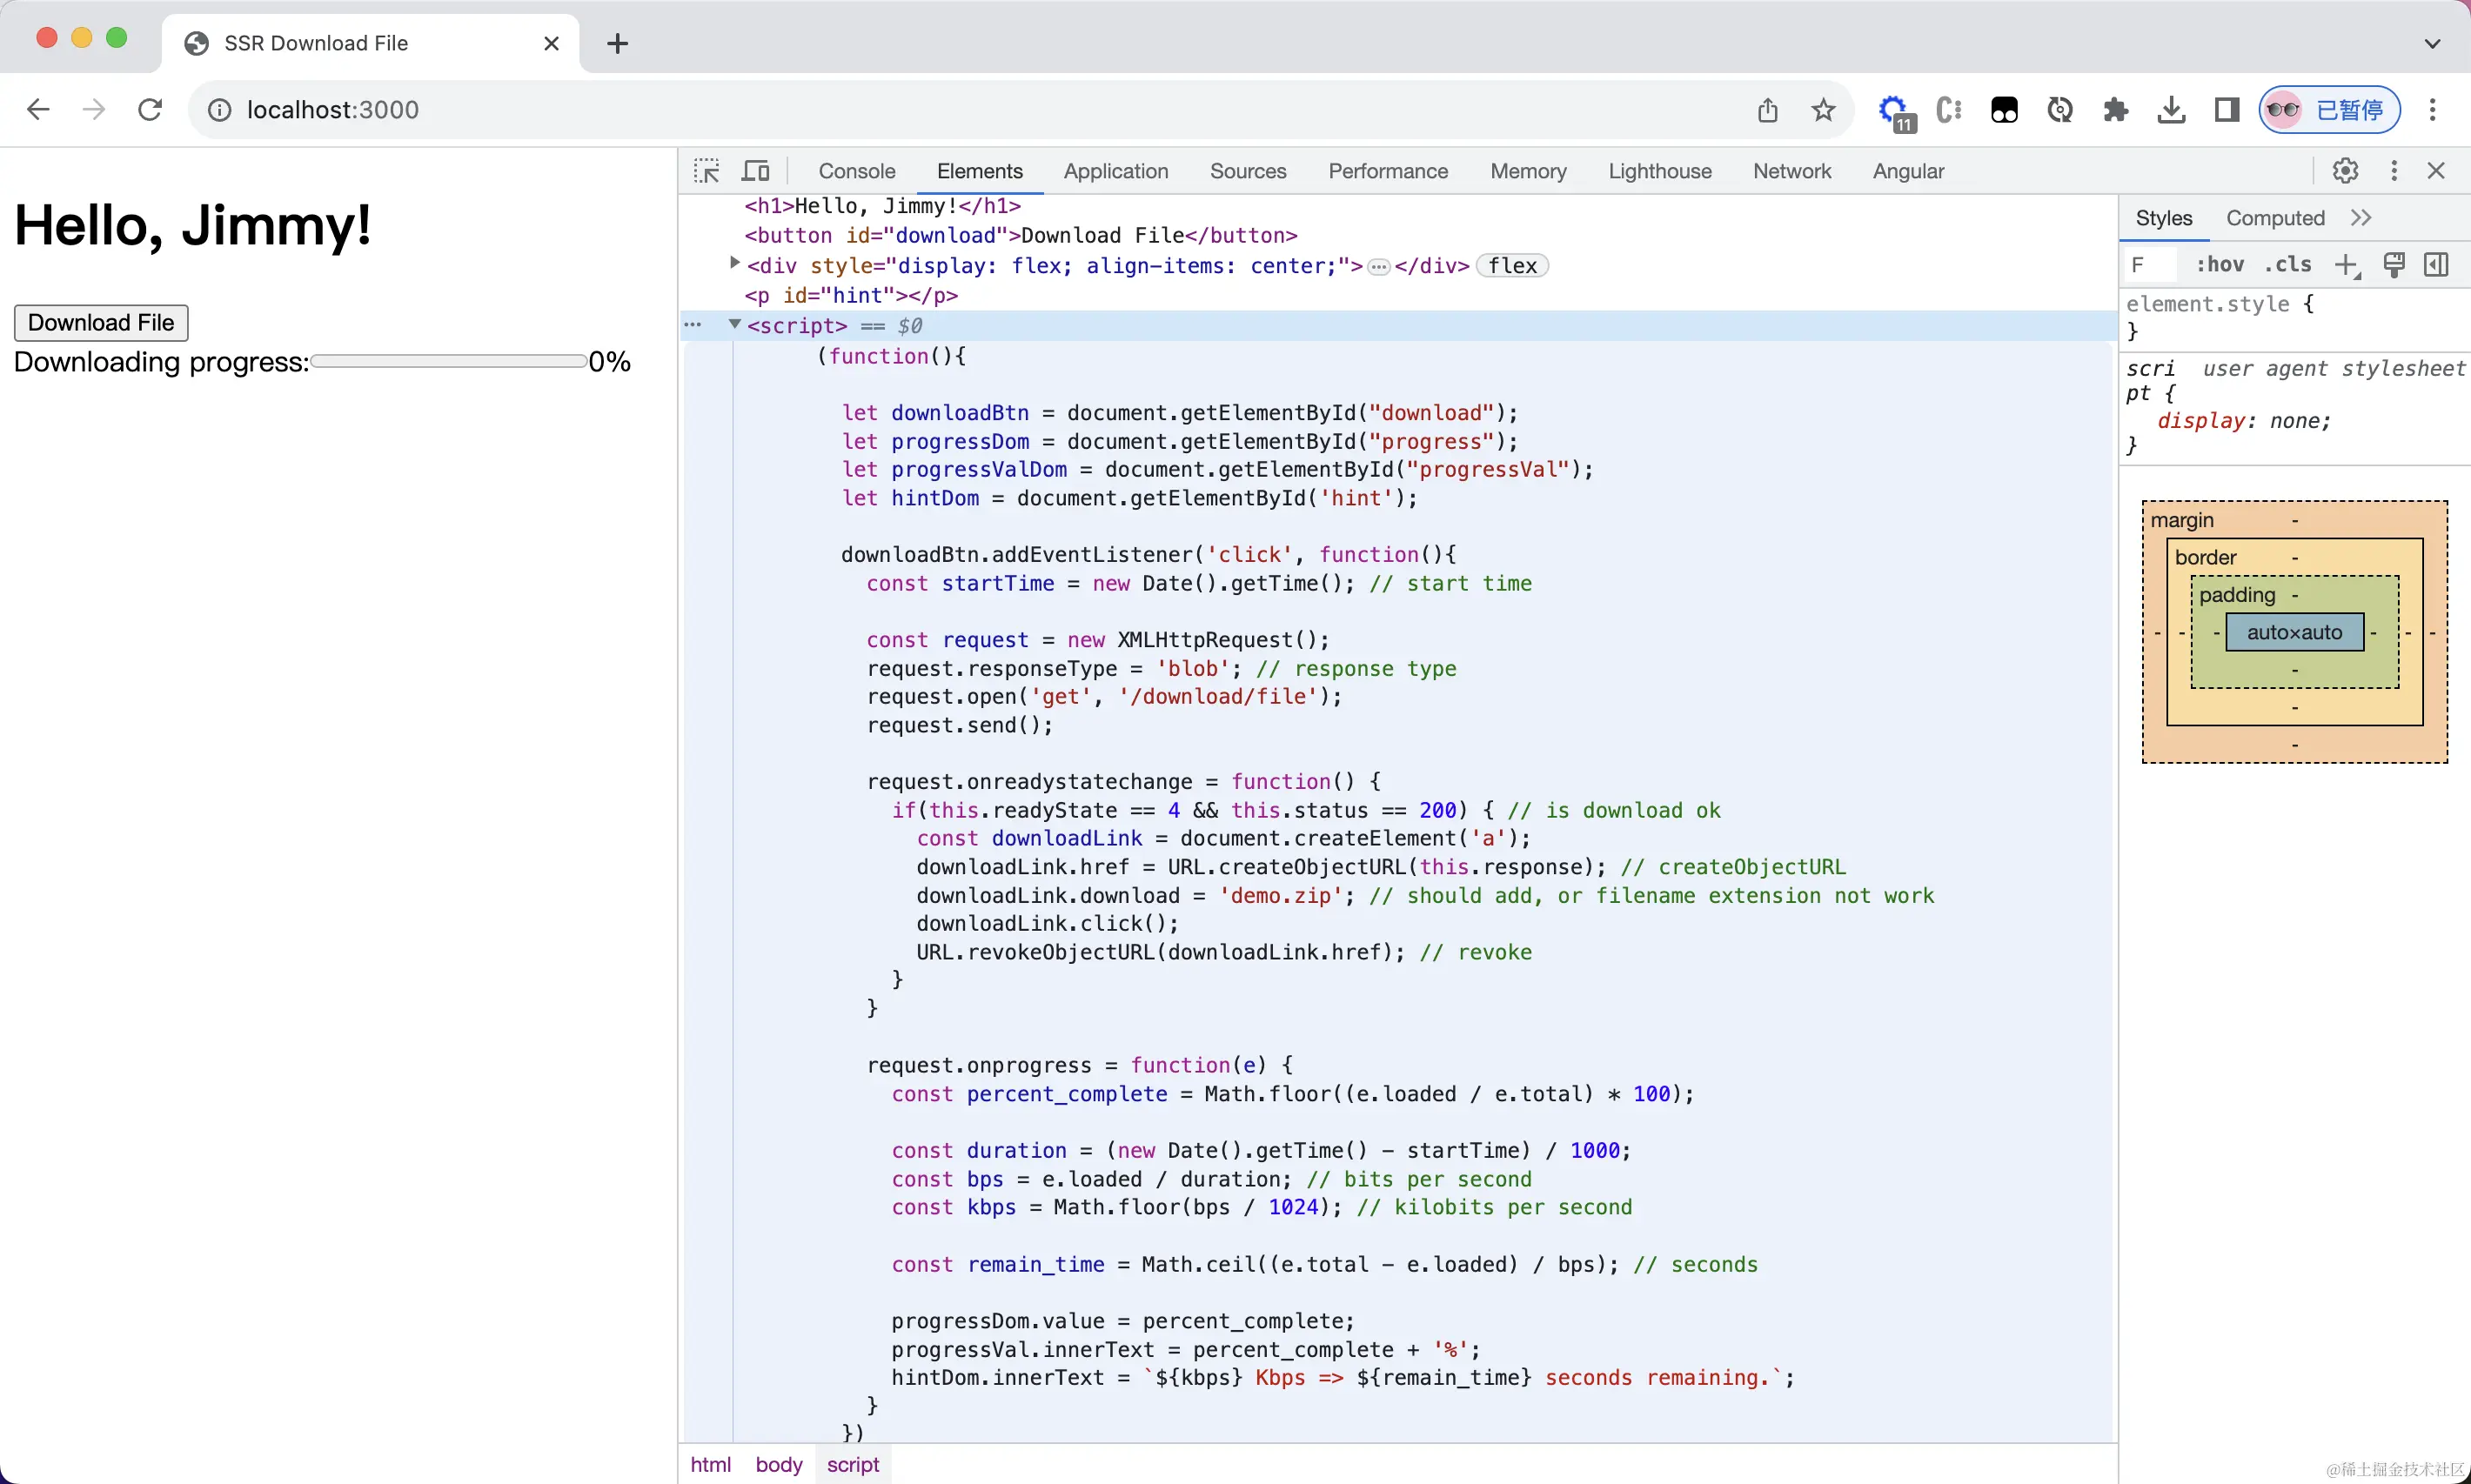Collapse the script node
This screenshot has width=2471, height=1484.
coord(735,324)
